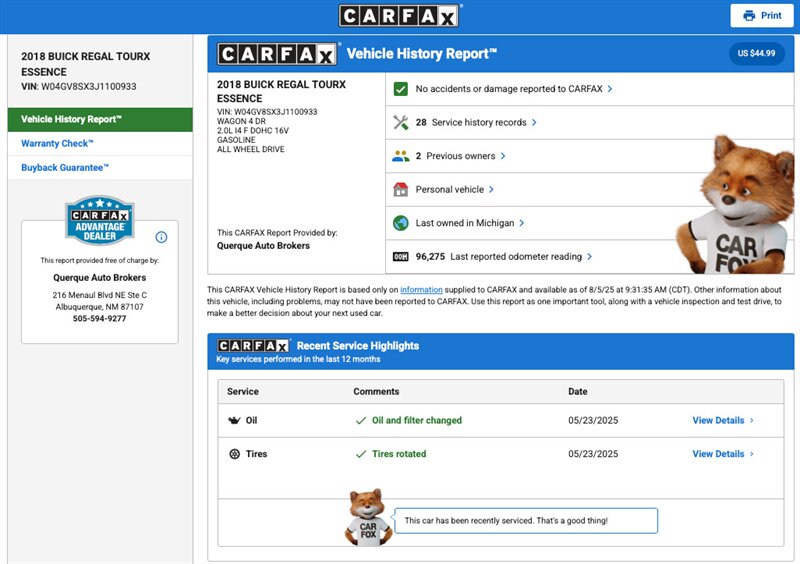Expand the previous owners chevron
This screenshot has height=564, width=800.
click(x=503, y=156)
